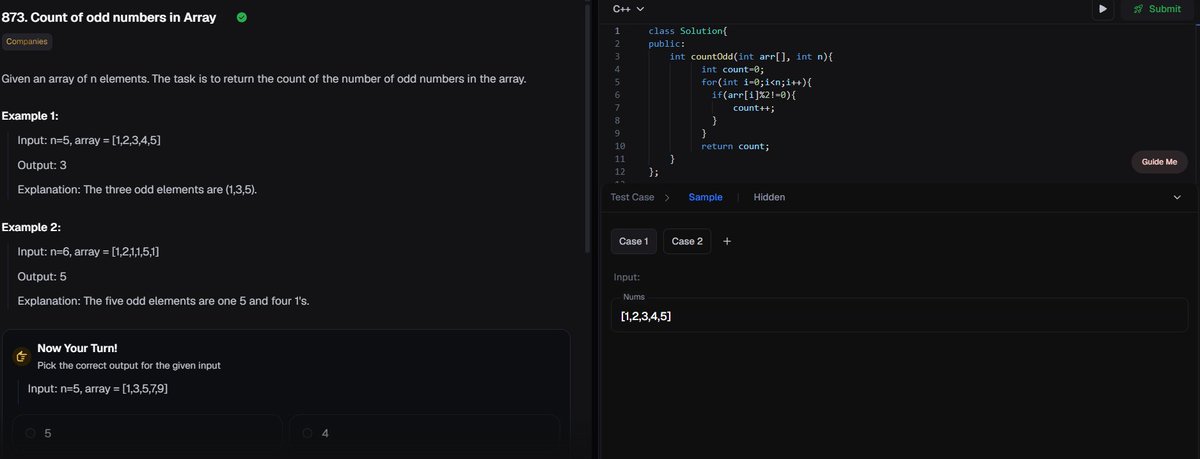Select Case 1 tab
The height and width of the screenshot is (459, 1200).
pyautogui.click(x=633, y=241)
